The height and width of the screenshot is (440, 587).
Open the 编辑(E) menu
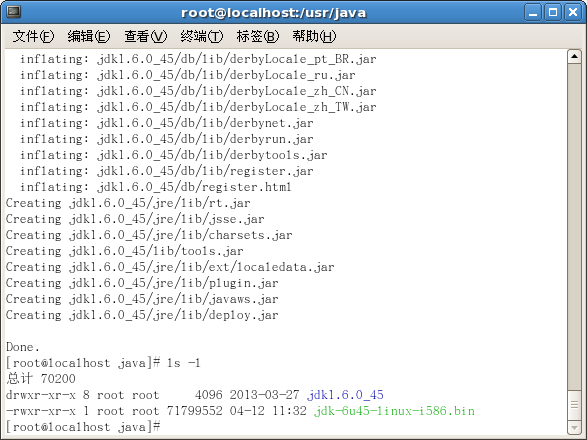[89, 36]
